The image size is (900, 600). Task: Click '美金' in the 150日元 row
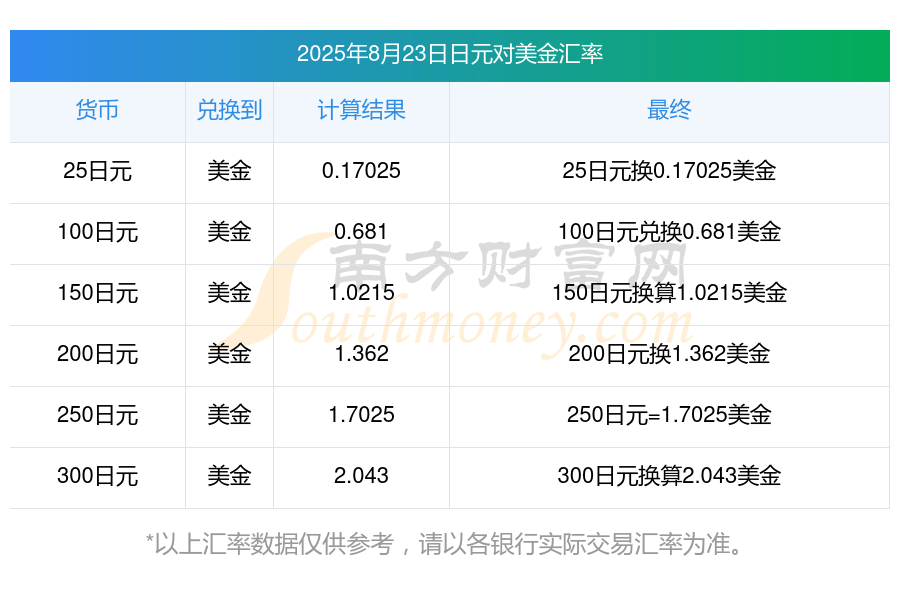[x=229, y=293]
